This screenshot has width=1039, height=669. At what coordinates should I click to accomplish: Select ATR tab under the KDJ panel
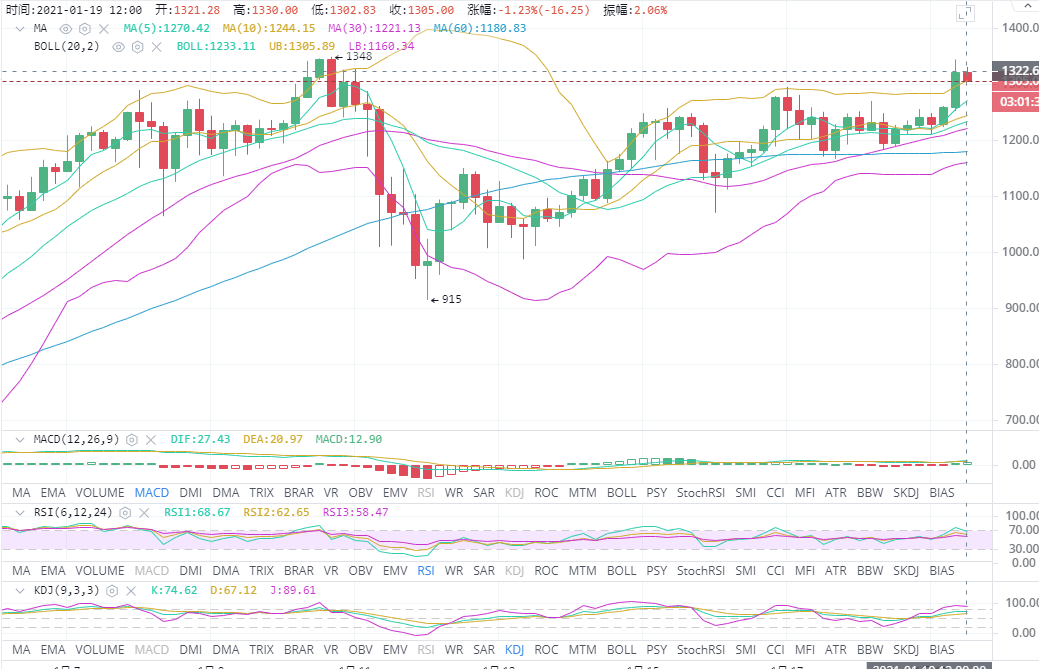point(836,650)
